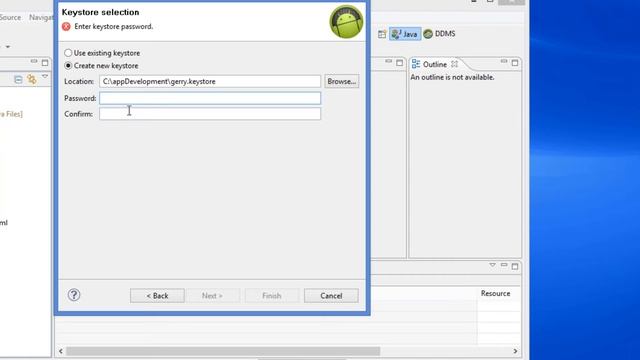Image resolution: width=640 pixels, height=360 pixels.
Task: Maximize the editor area
Action: (x=399, y=63)
